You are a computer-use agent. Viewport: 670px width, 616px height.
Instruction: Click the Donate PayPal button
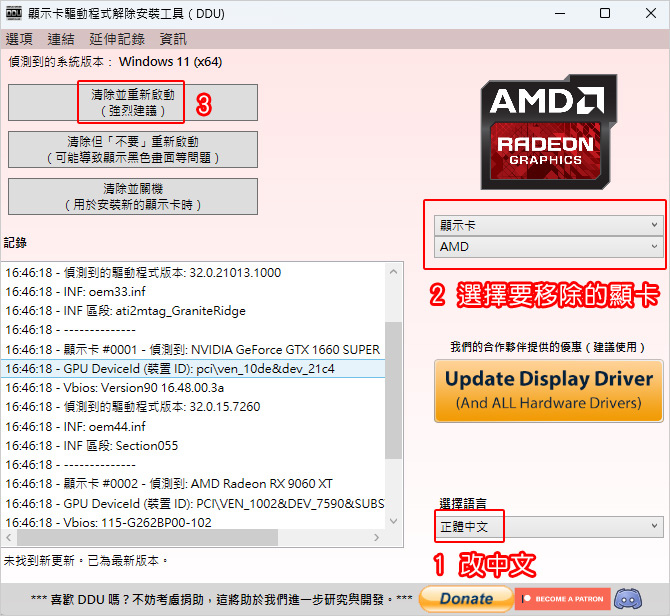[x=466, y=598]
